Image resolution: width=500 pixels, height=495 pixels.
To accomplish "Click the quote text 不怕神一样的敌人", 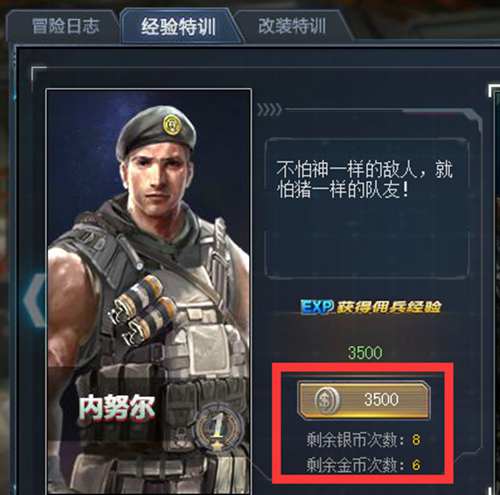I will pos(347,169).
